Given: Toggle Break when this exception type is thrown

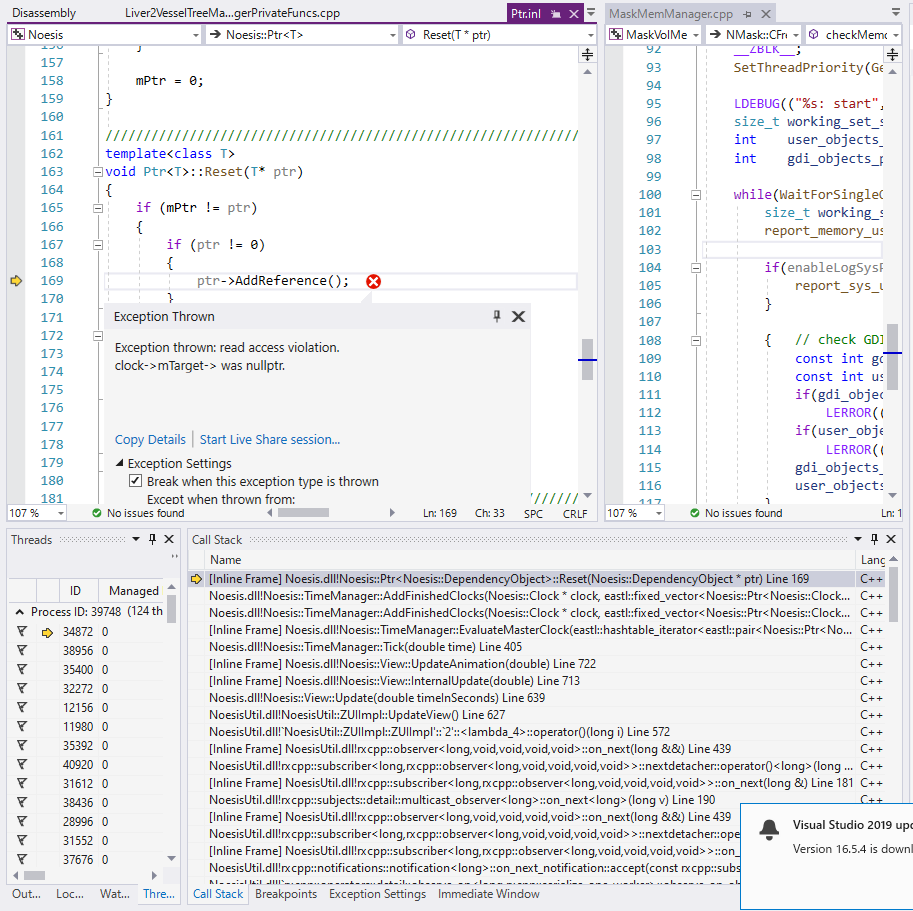Looking at the screenshot, I should coord(135,481).
